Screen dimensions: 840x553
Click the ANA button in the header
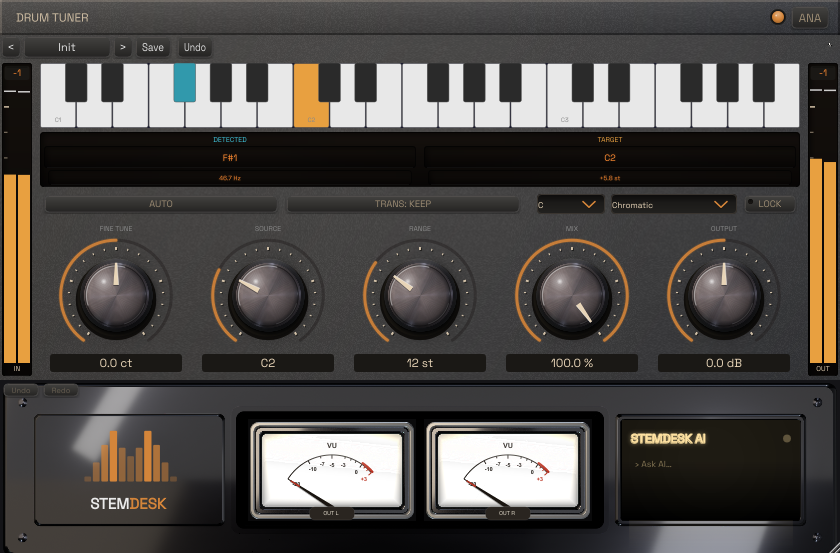809,18
